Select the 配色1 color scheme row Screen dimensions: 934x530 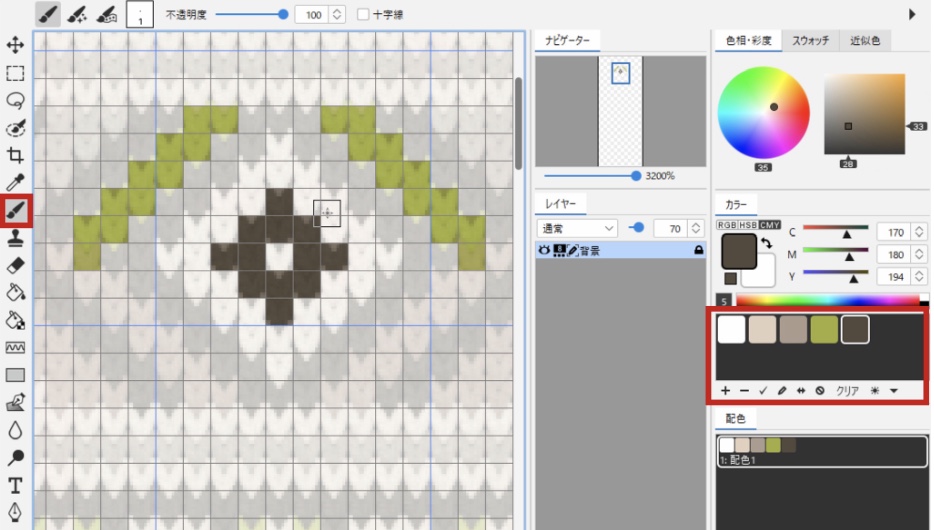[822, 451]
